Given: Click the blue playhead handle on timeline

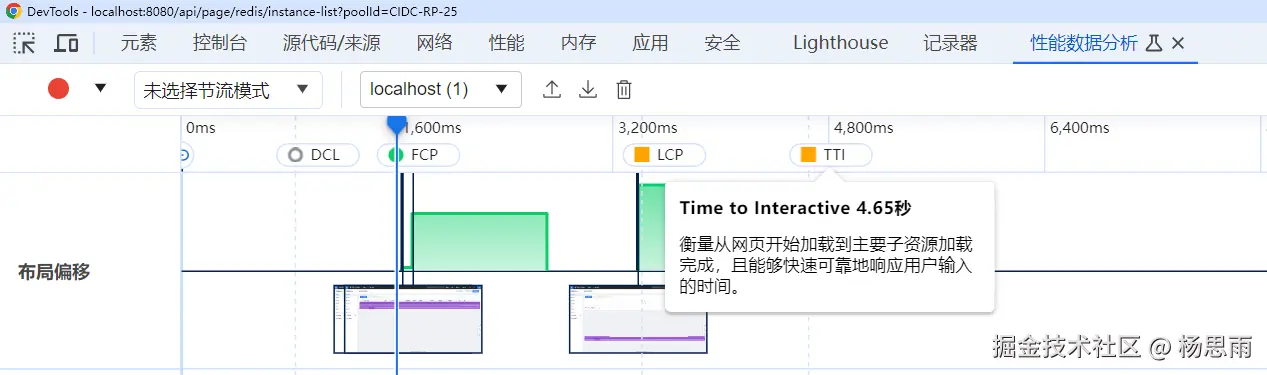Looking at the screenshot, I should point(397,124).
